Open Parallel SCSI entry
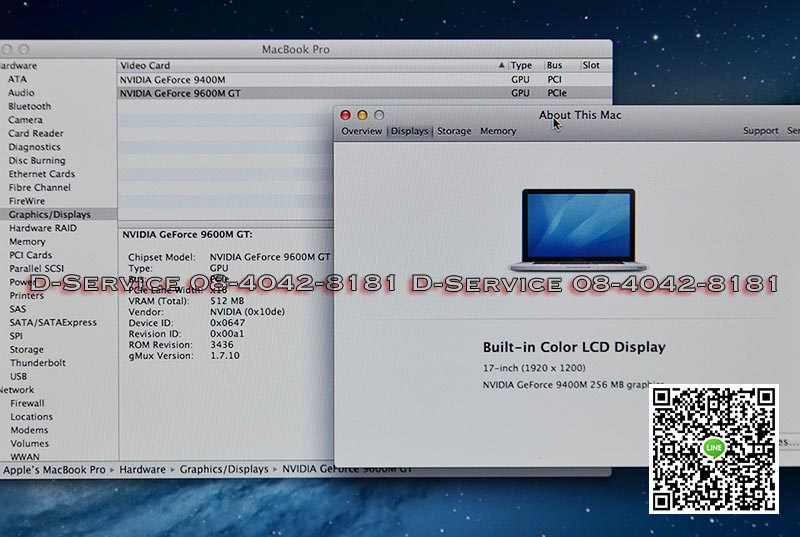 (36, 268)
